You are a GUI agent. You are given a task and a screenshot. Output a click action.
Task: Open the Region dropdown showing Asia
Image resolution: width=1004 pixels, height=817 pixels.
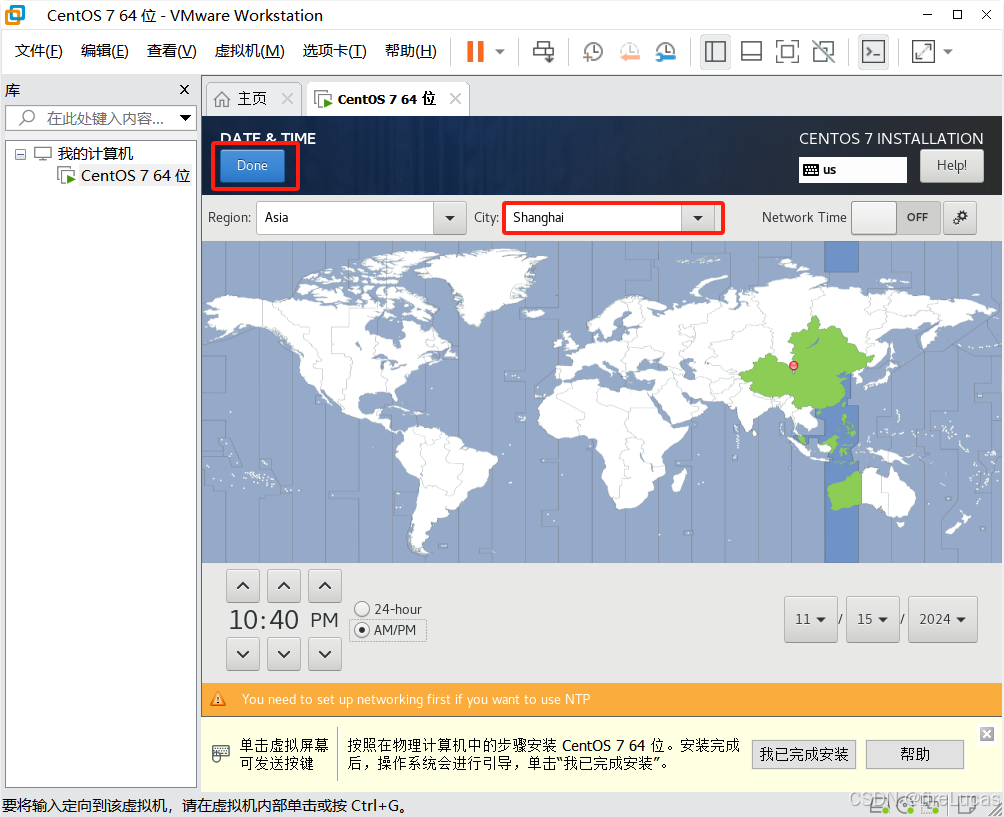(x=361, y=218)
